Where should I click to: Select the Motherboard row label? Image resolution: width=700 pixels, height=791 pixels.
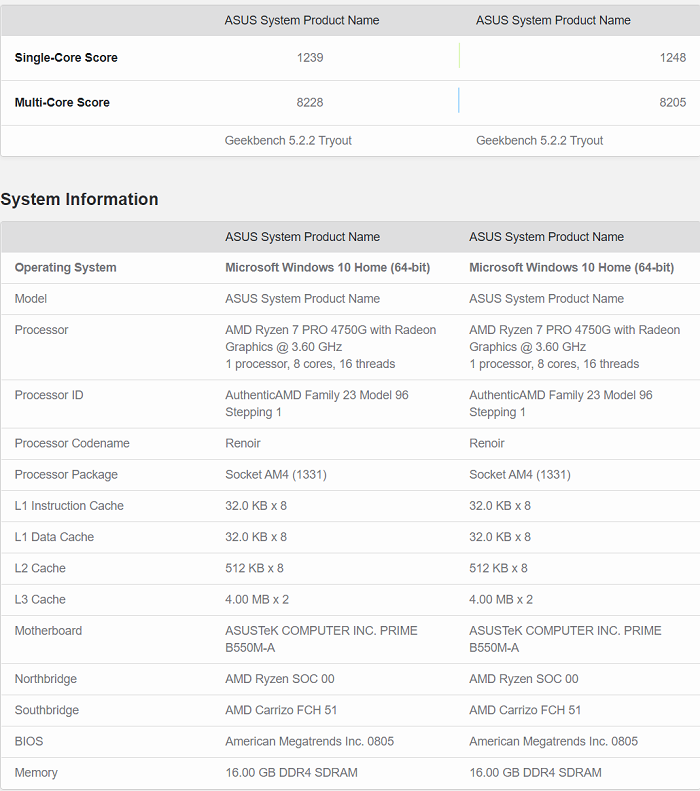(x=48, y=631)
